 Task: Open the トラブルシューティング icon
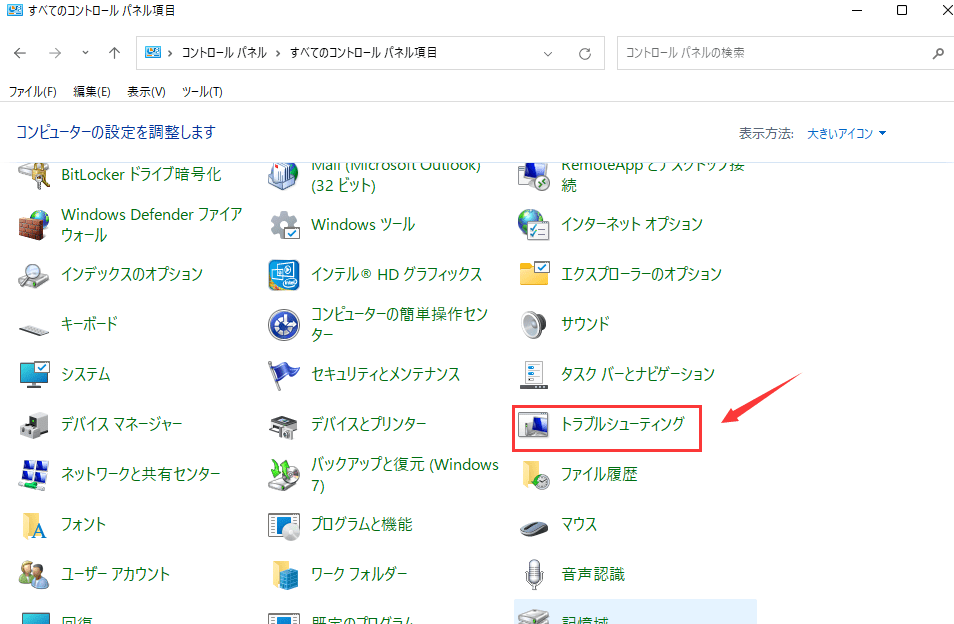533,425
